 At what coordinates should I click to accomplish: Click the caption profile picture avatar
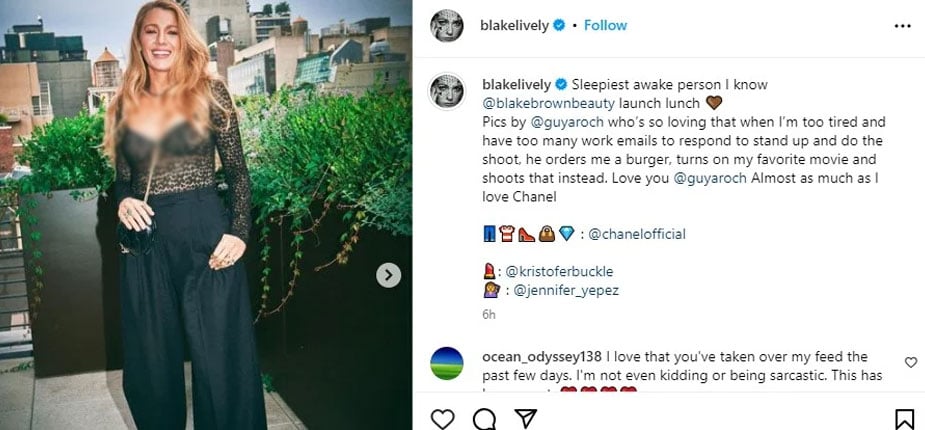(447, 91)
